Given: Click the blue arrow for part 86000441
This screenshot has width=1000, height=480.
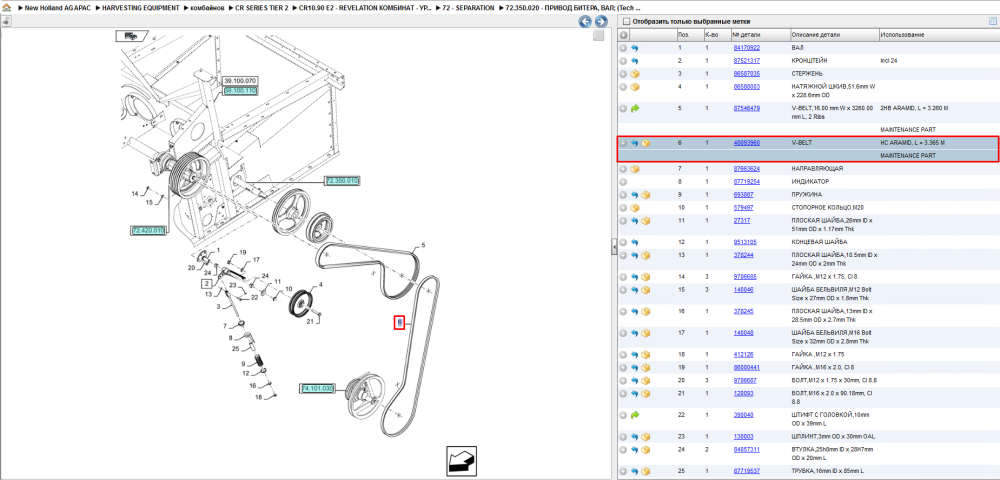Looking at the screenshot, I should coord(635,367).
